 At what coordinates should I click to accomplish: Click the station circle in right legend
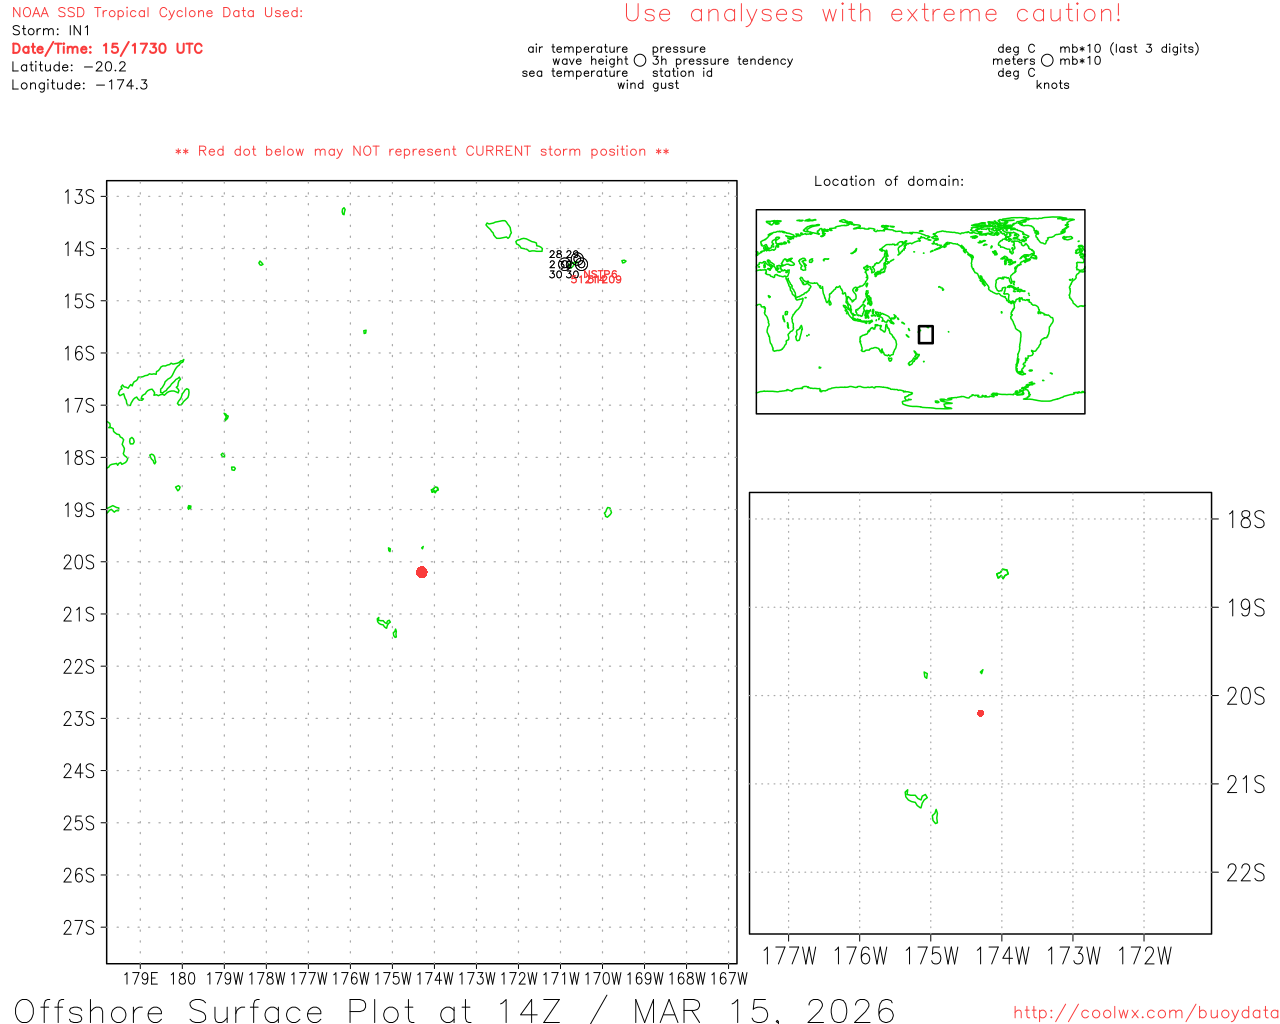[x=1047, y=61]
